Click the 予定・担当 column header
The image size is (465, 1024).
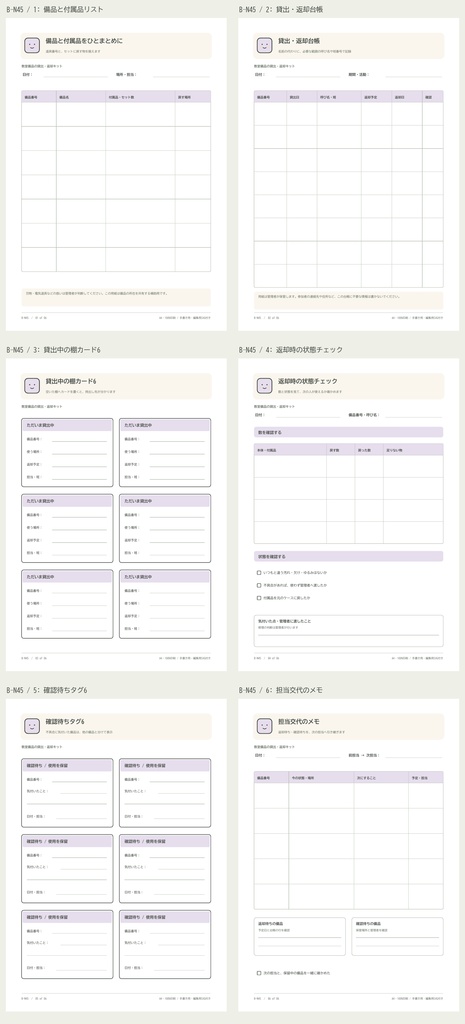pyautogui.click(x=426, y=778)
